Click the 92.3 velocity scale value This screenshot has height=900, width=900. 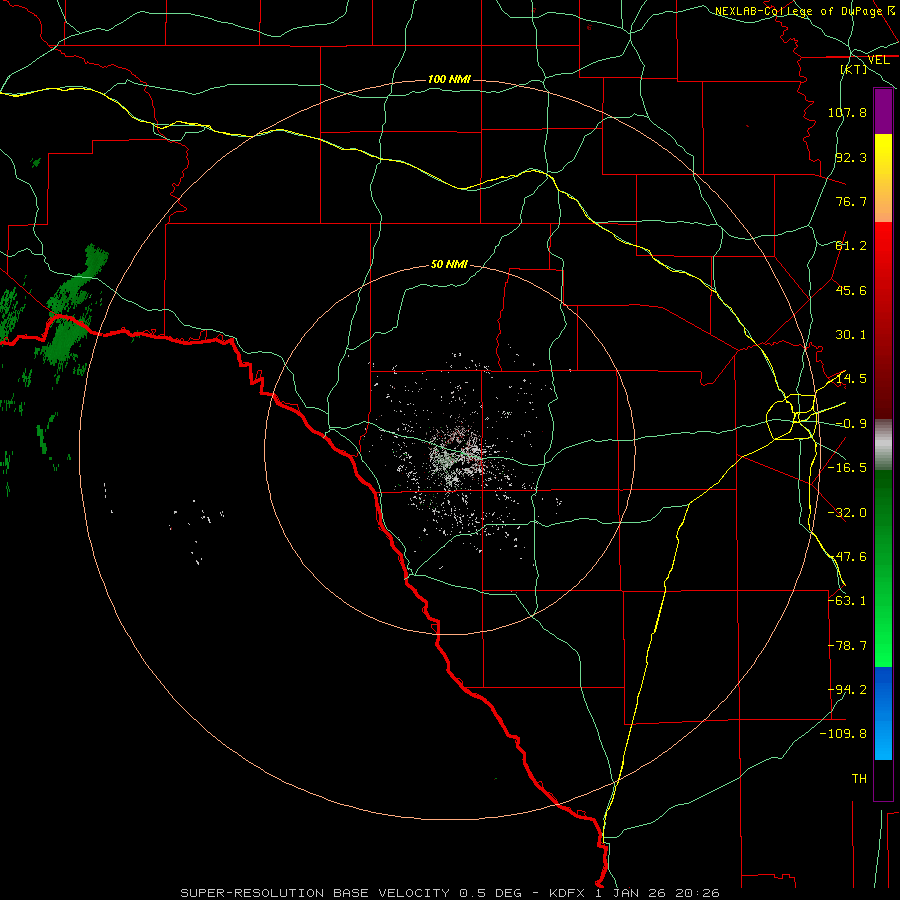[851, 157]
